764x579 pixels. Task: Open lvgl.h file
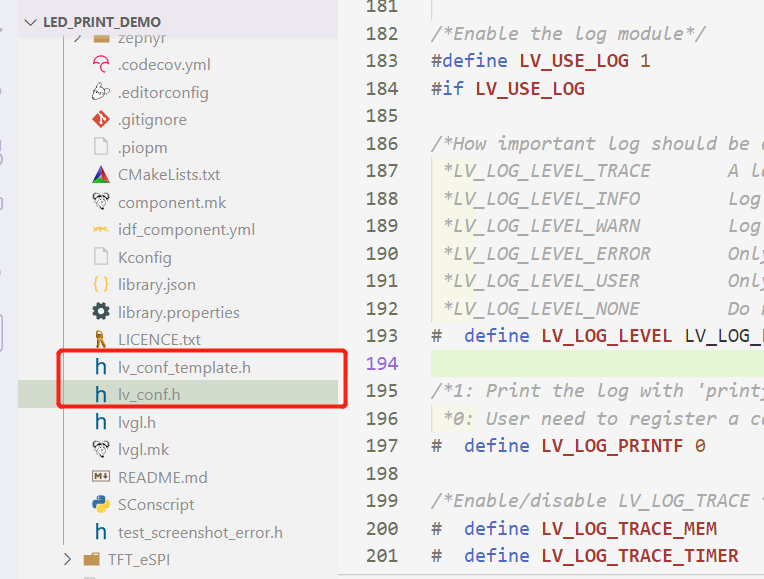click(137, 423)
